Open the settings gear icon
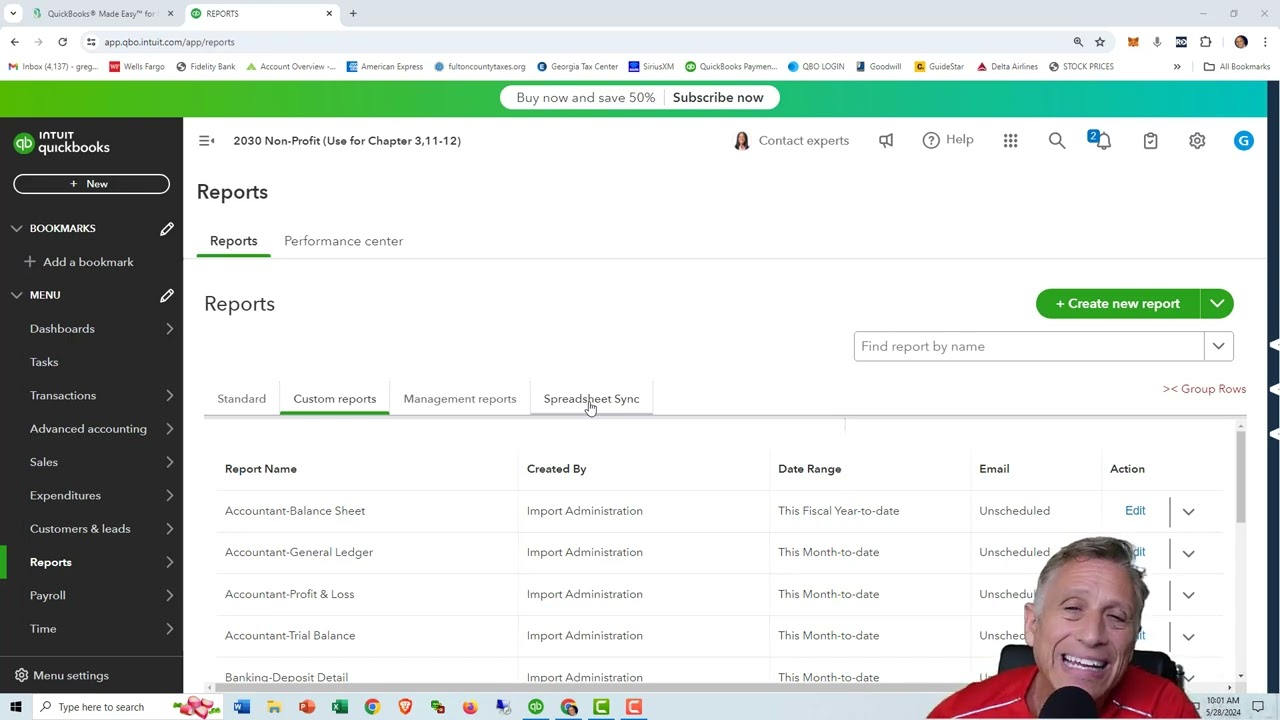The width and height of the screenshot is (1280, 720). click(1197, 141)
